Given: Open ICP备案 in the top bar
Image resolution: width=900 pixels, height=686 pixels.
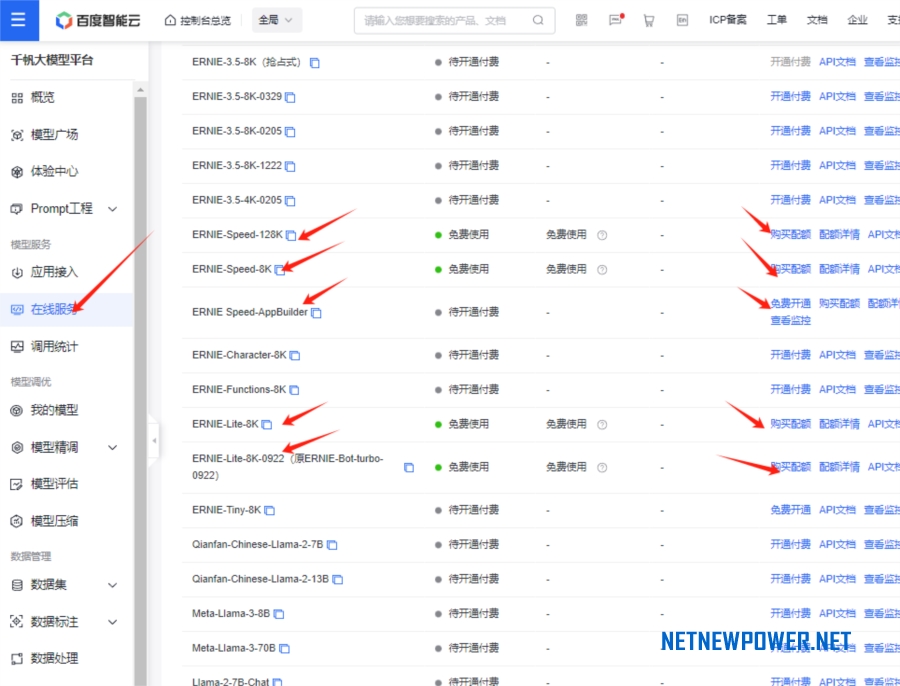Looking at the screenshot, I should click(x=727, y=20).
